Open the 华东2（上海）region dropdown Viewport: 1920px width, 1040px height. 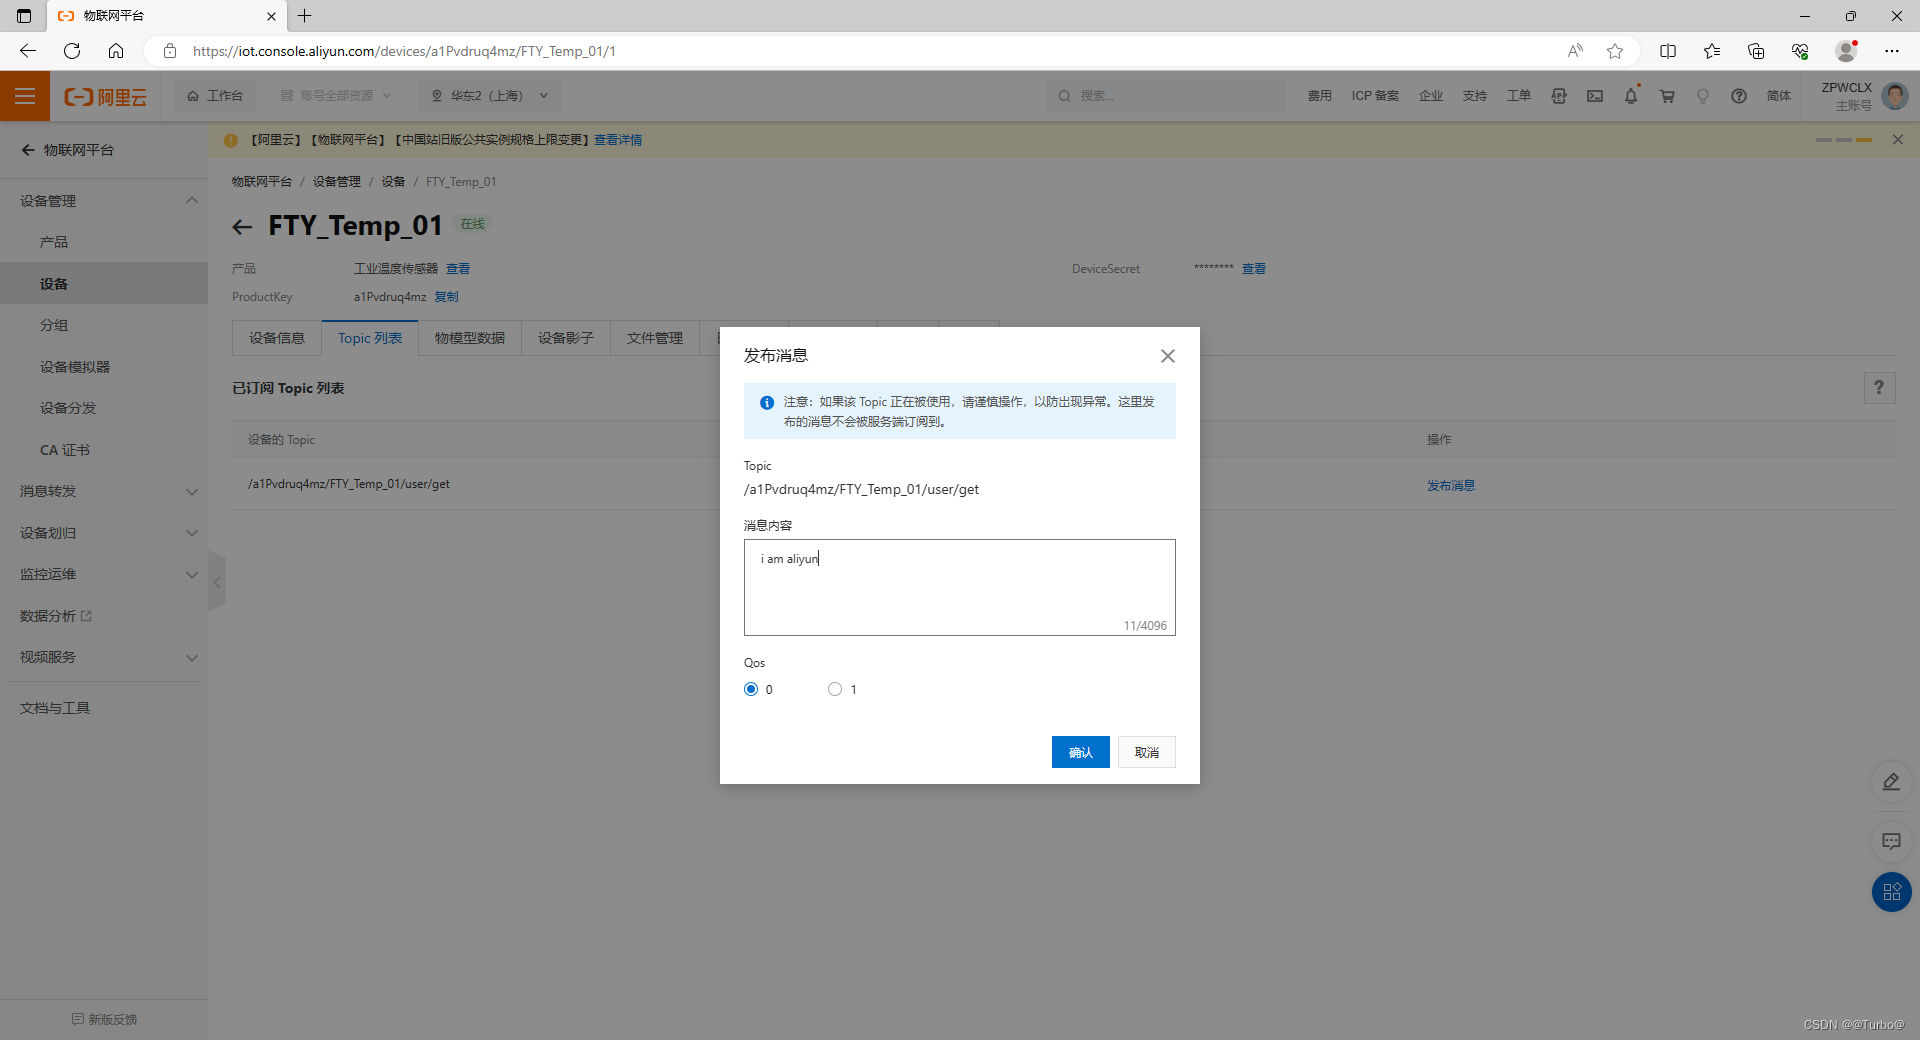pyautogui.click(x=489, y=95)
